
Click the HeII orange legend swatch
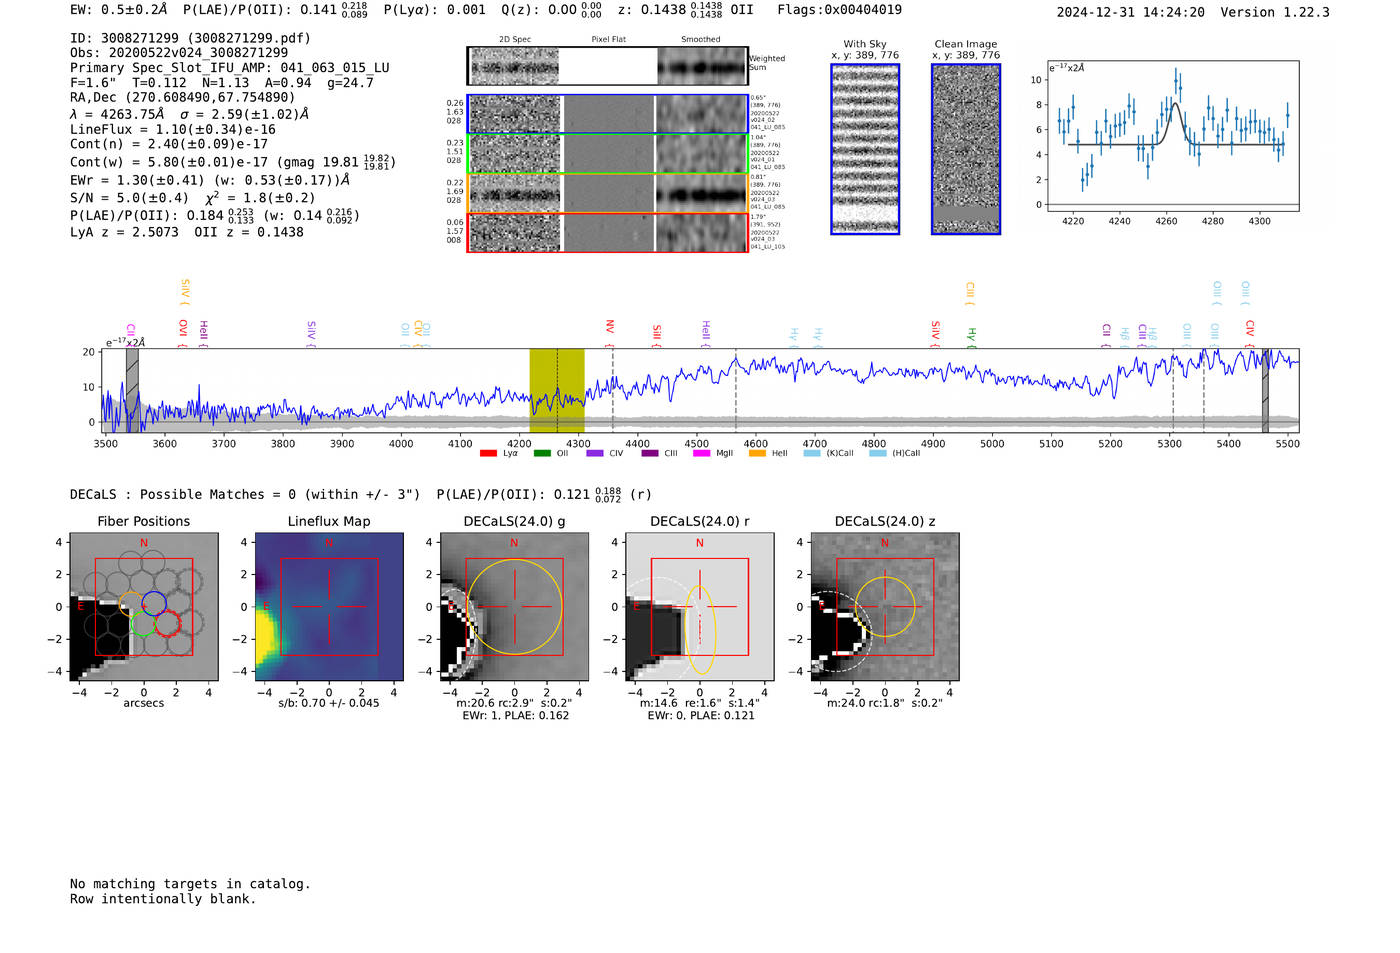(757, 453)
